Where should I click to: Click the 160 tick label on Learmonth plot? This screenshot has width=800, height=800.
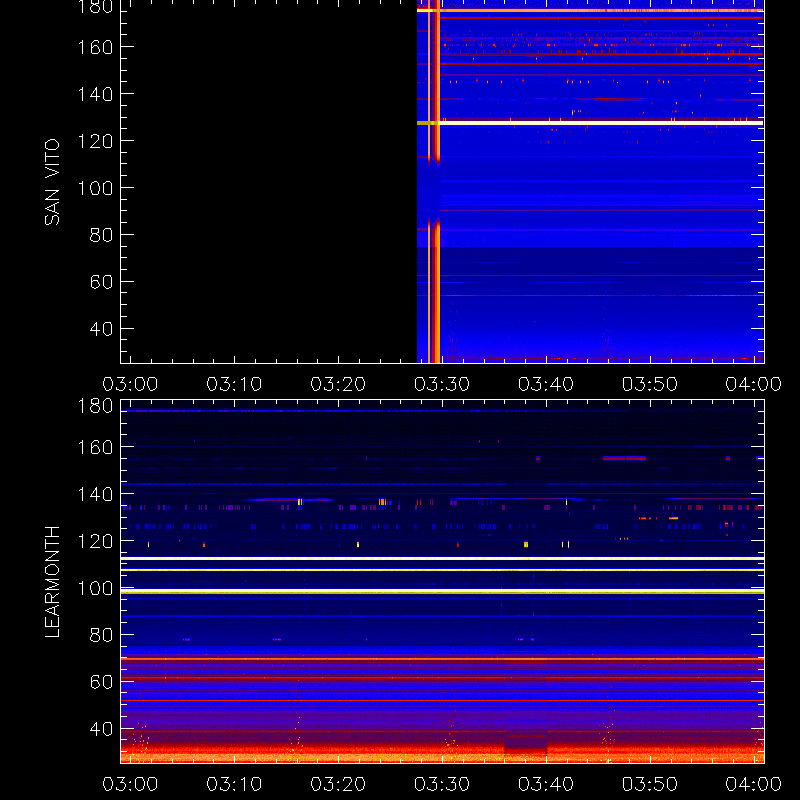pos(95,447)
